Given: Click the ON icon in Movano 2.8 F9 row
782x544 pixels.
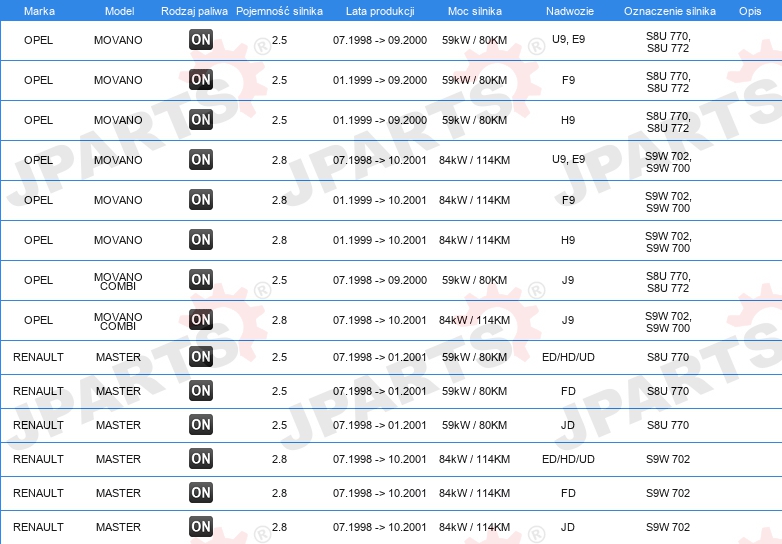Looking at the screenshot, I should [x=201, y=199].
